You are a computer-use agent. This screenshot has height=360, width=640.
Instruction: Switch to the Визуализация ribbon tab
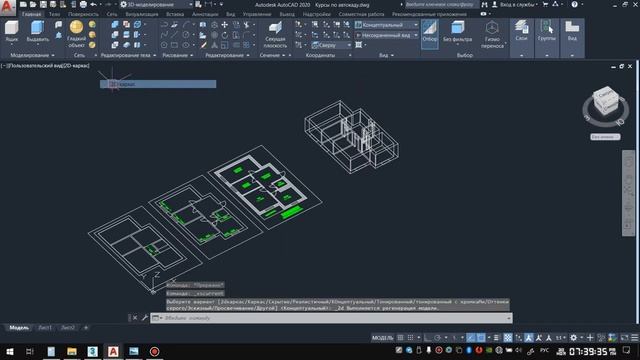point(142,14)
